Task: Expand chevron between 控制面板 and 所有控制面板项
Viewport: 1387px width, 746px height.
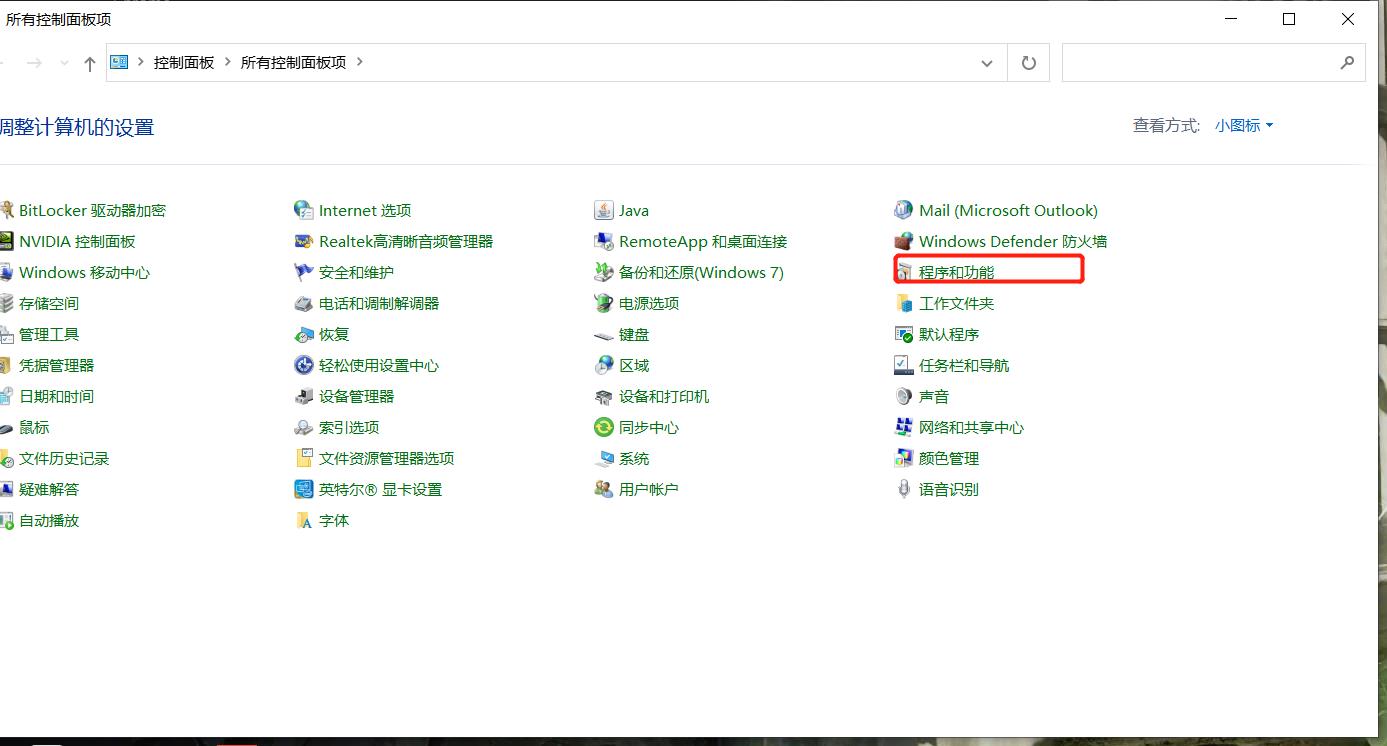Action: [228, 62]
